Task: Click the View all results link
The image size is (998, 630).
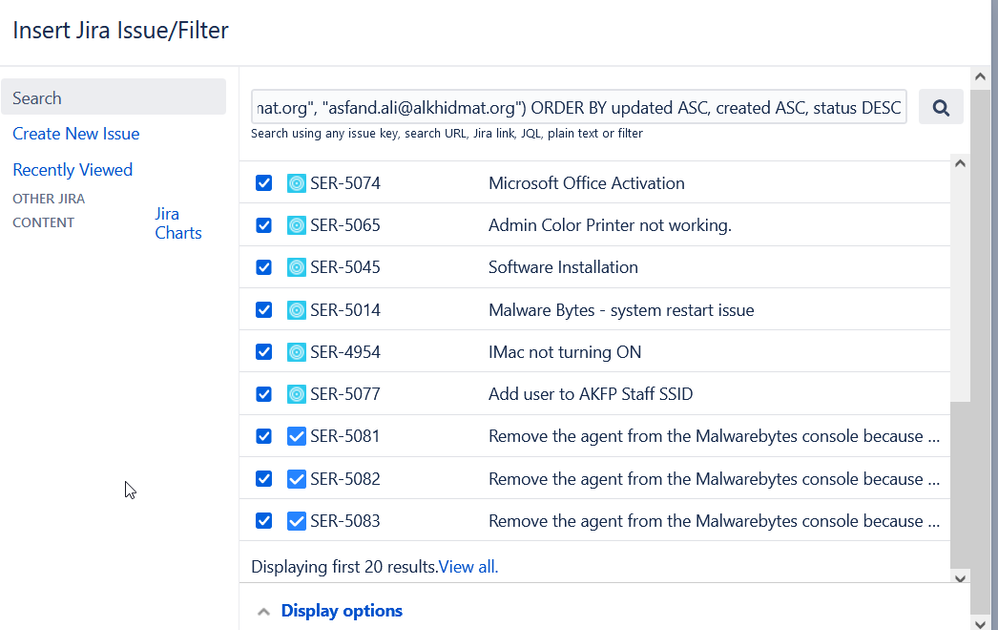Action: pyautogui.click(x=468, y=566)
